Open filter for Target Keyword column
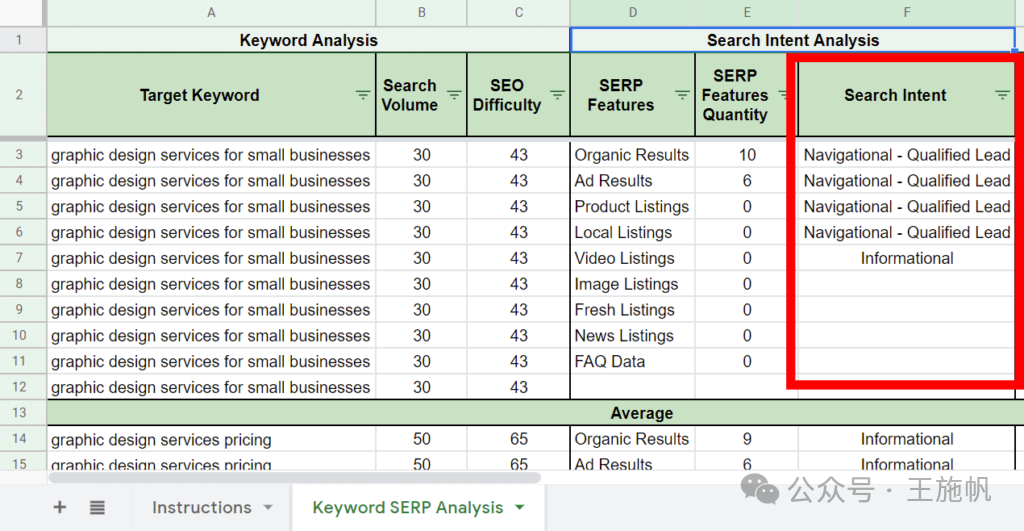Image resolution: width=1024 pixels, height=531 pixels. pyautogui.click(x=362, y=95)
